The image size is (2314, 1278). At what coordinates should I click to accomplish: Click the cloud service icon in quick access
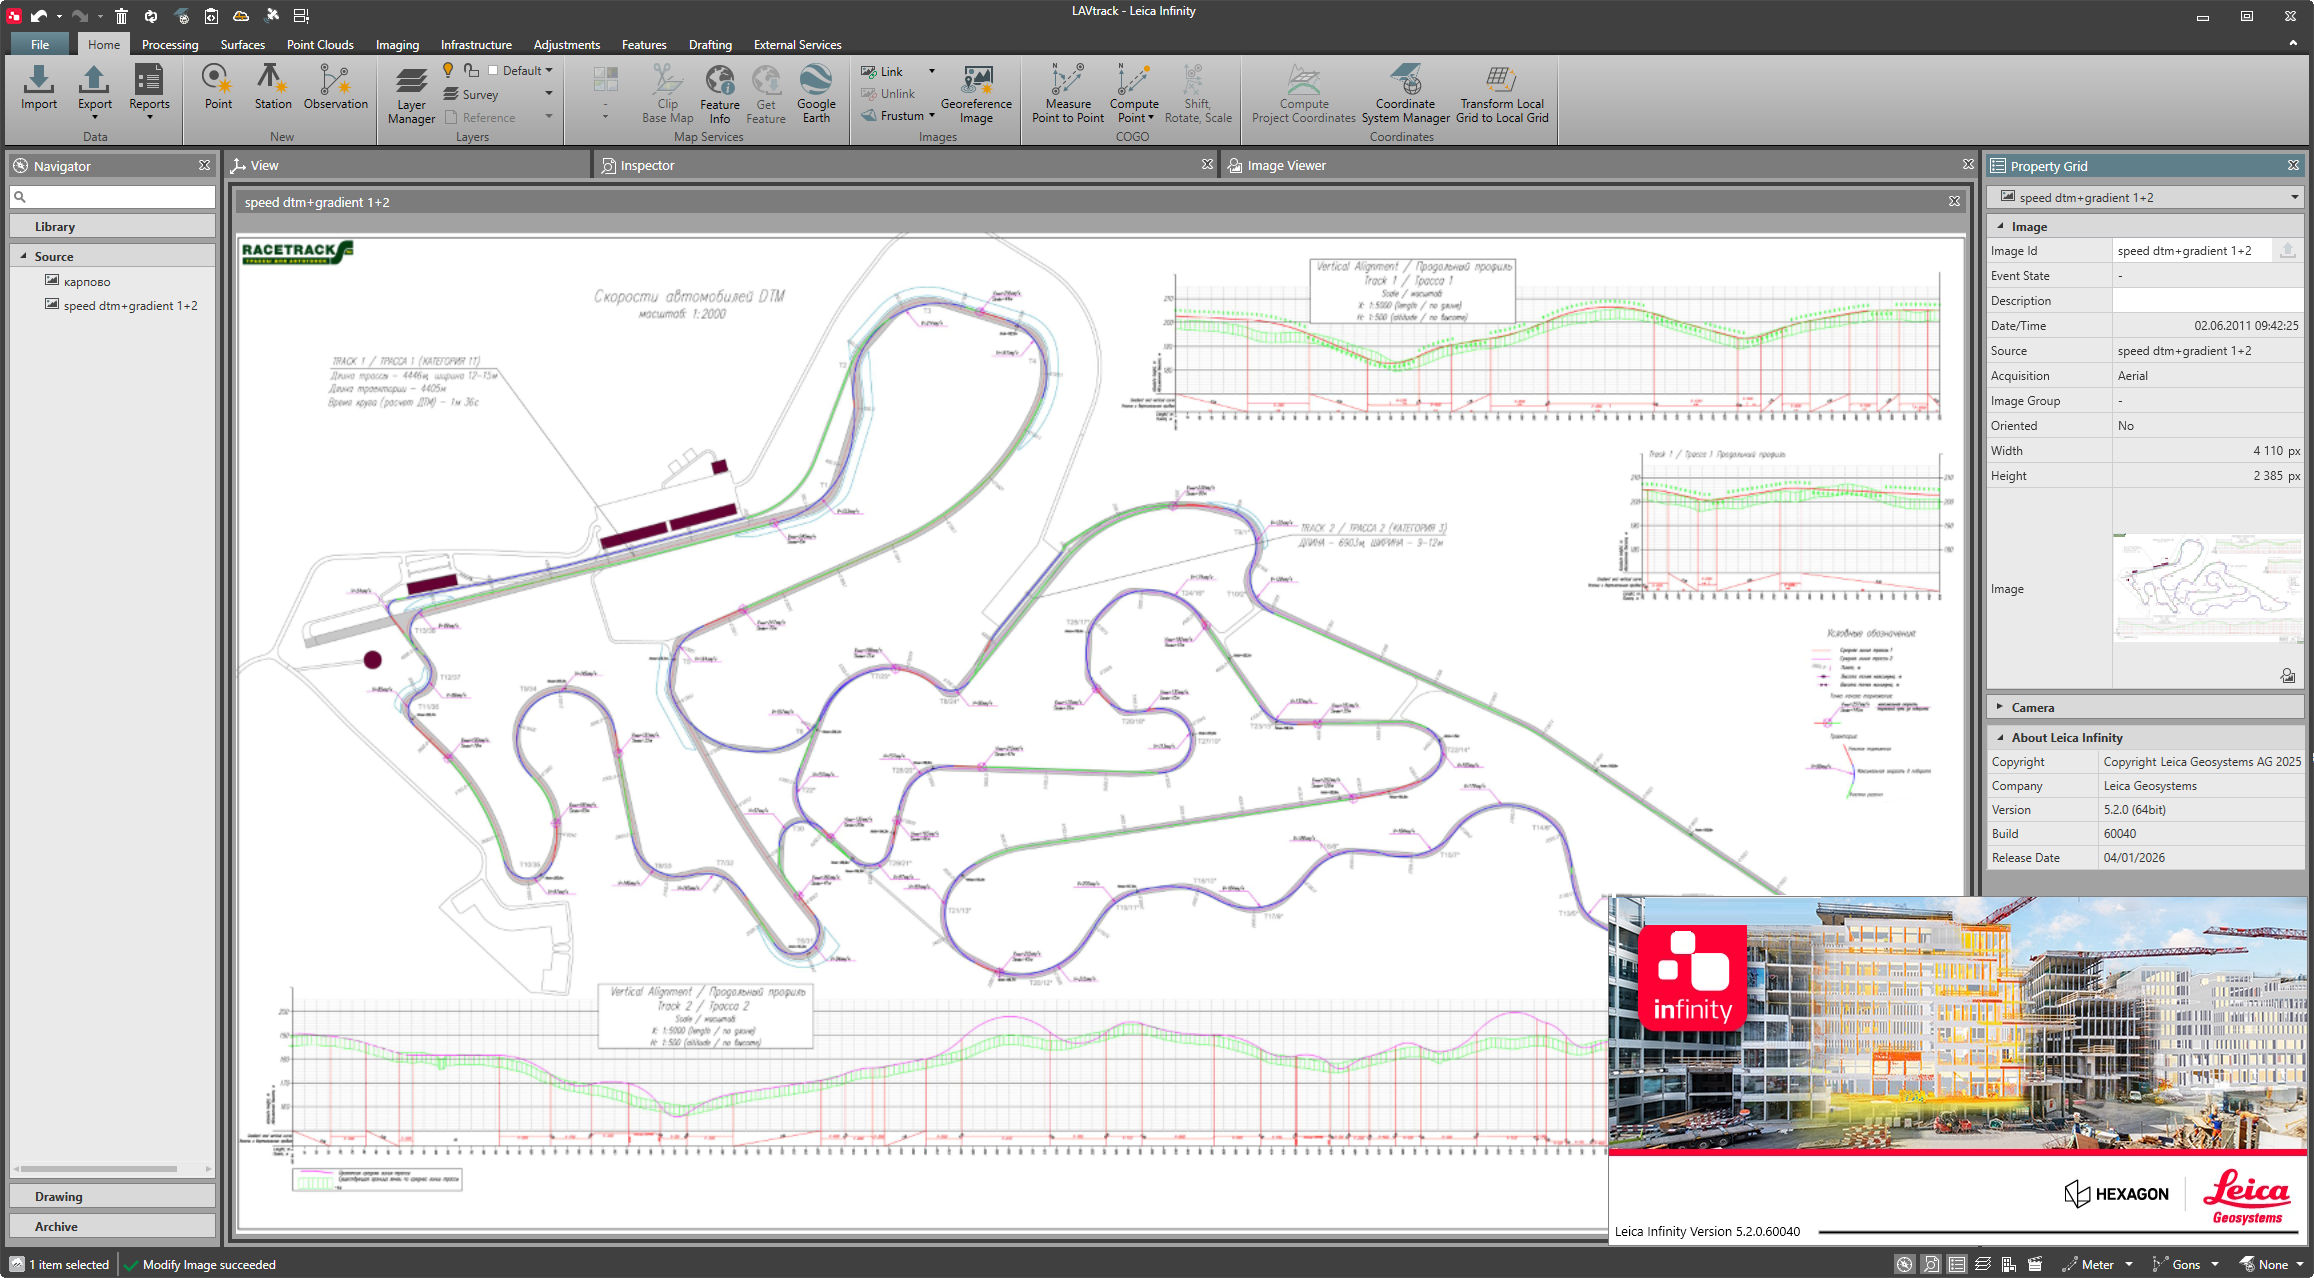(x=241, y=15)
